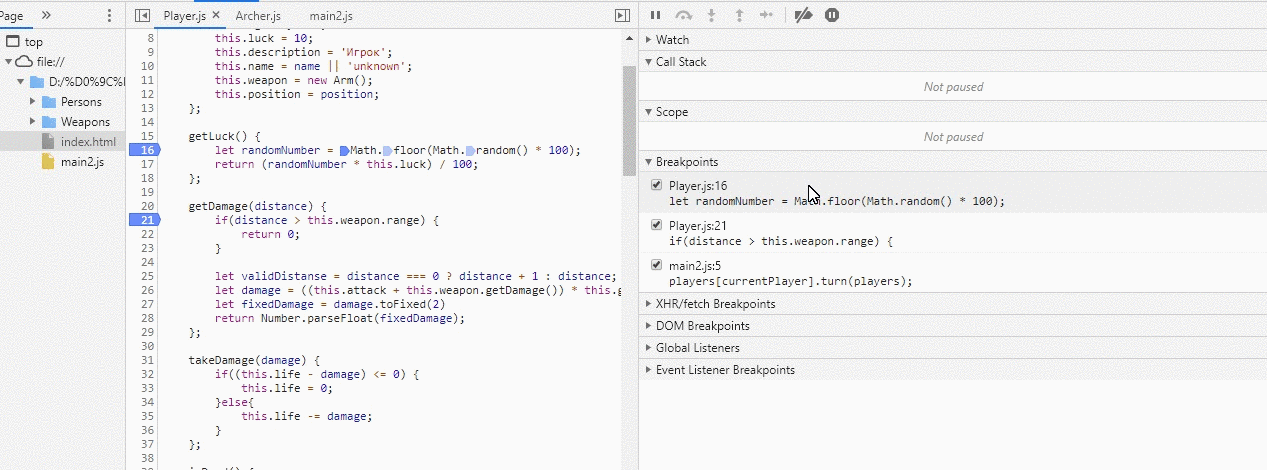Viewport: 1267px width, 470px height.
Task: Open the main2.js editor tab
Action: coord(331,16)
